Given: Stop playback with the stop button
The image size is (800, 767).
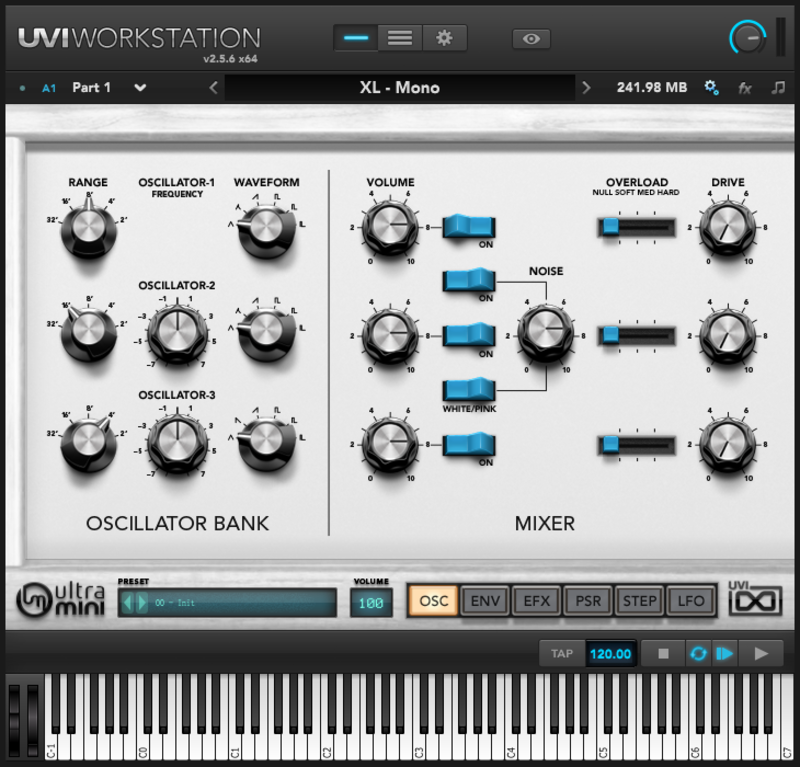Looking at the screenshot, I should [663, 654].
